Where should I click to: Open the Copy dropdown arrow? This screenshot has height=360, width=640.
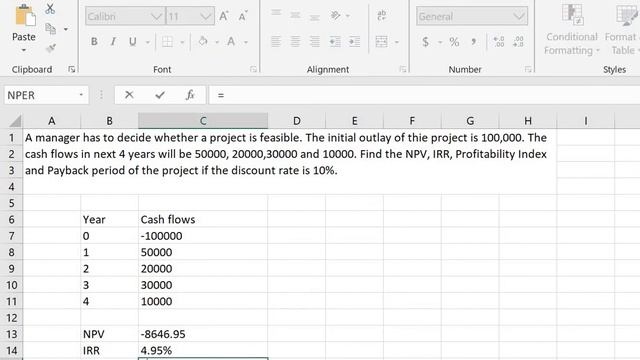65,29
